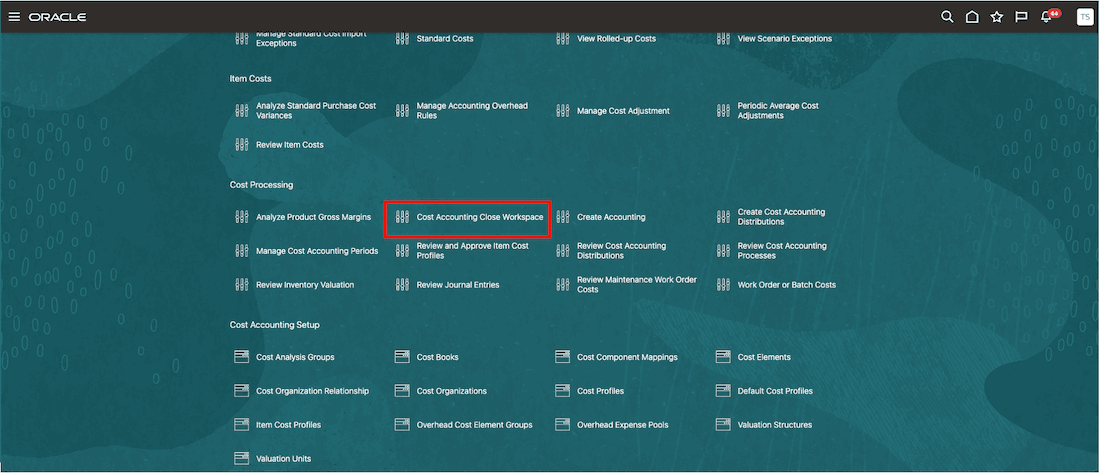The height and width of the screenshot is (473, 1100).
Task: Open Review and Approve Item Cost Profiles
Action: pyautogui.click(x=473, y=251)
